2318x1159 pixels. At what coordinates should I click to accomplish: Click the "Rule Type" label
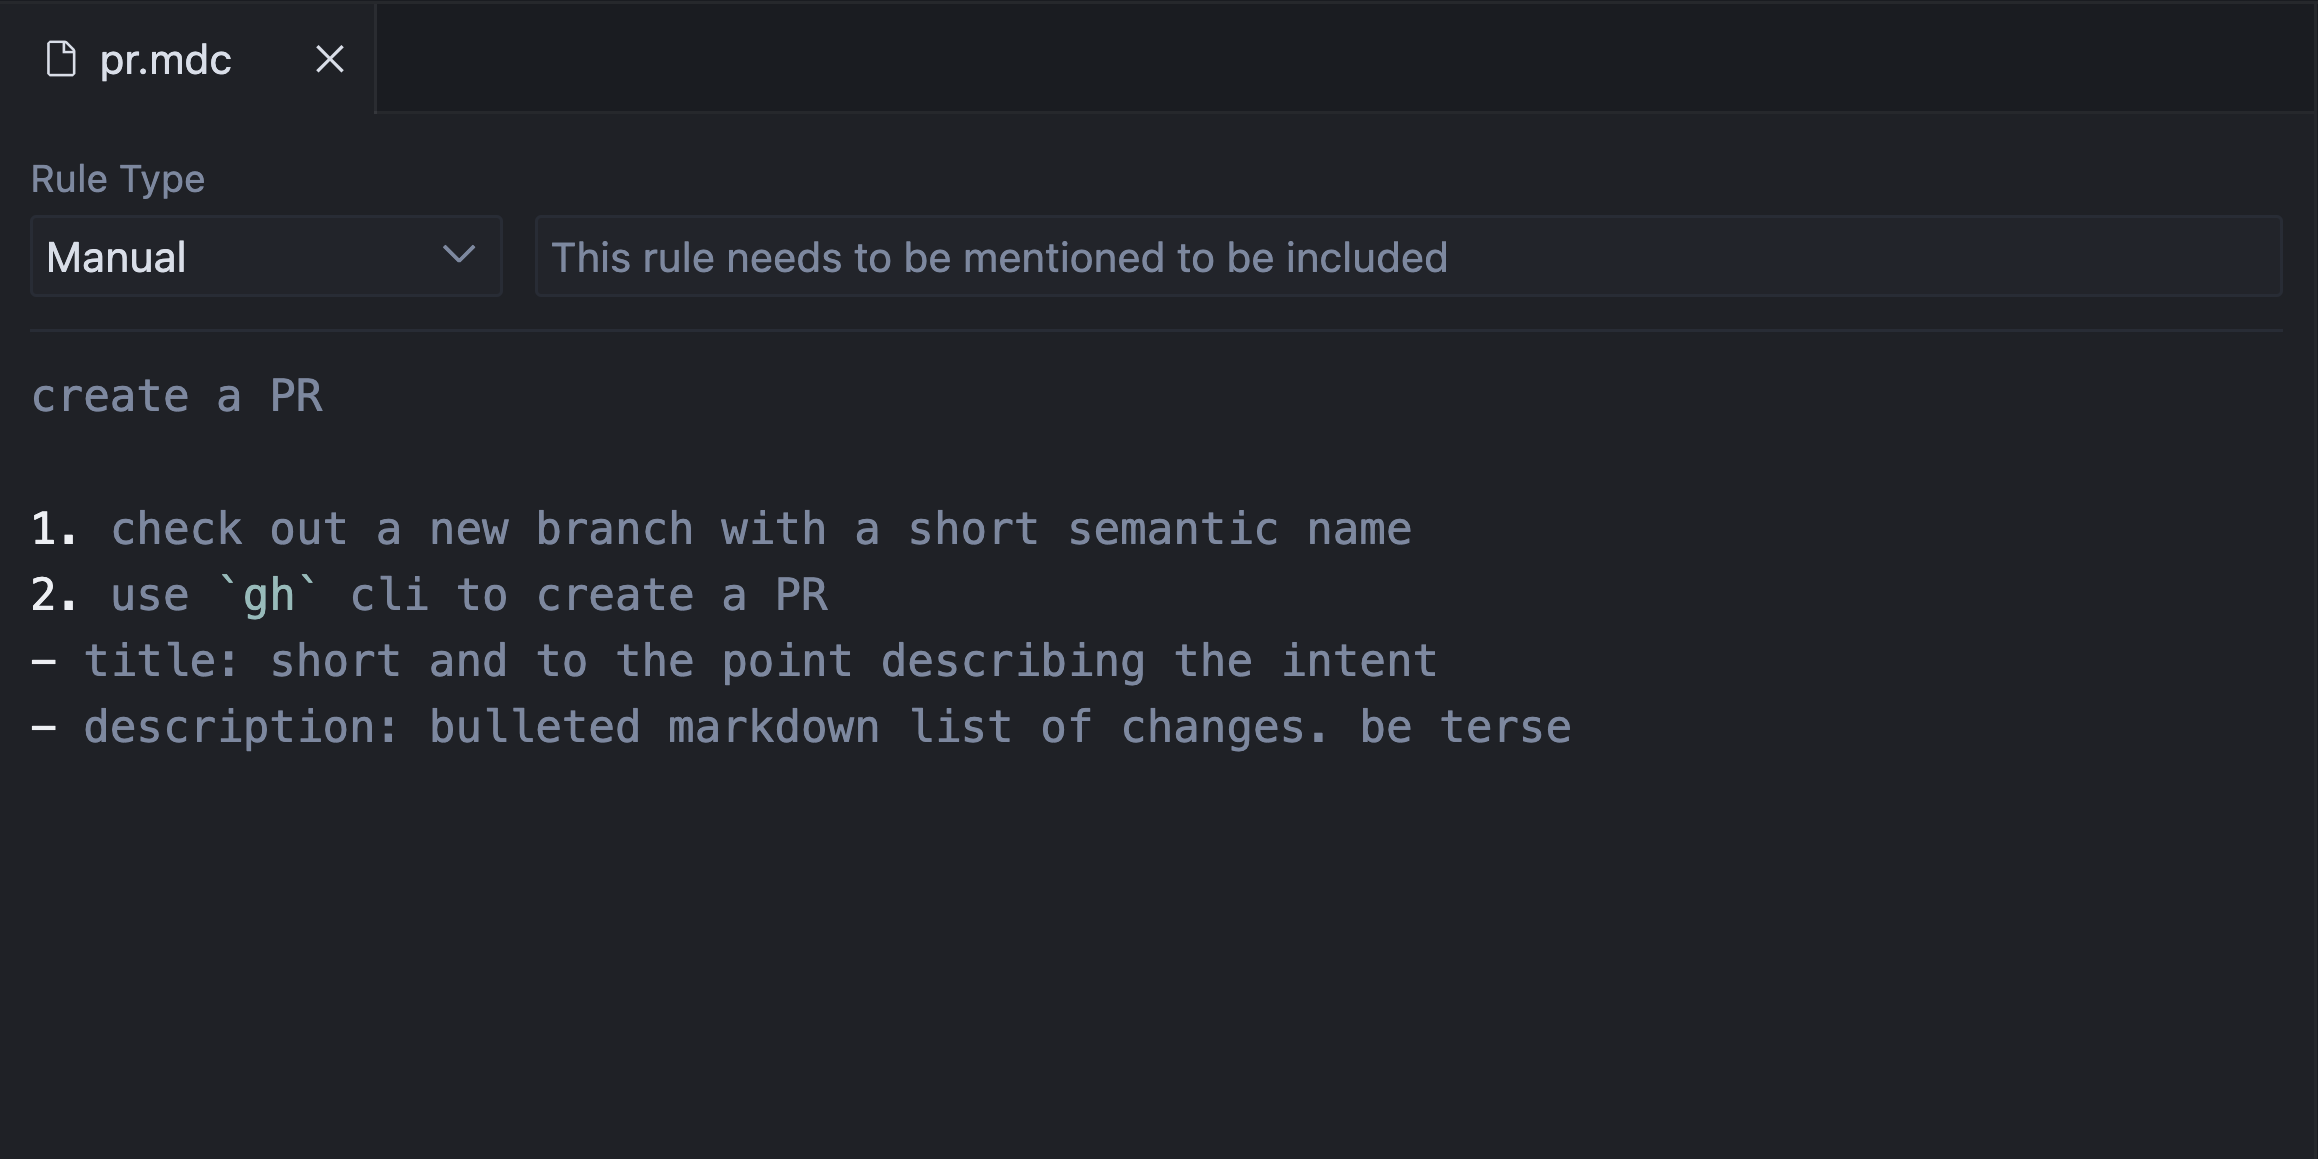coord(118,179)
